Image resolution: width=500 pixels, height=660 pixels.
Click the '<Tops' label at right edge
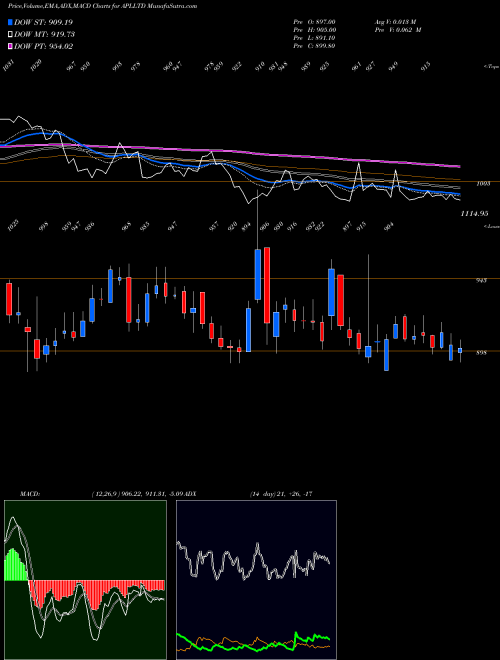pos(491,67)
